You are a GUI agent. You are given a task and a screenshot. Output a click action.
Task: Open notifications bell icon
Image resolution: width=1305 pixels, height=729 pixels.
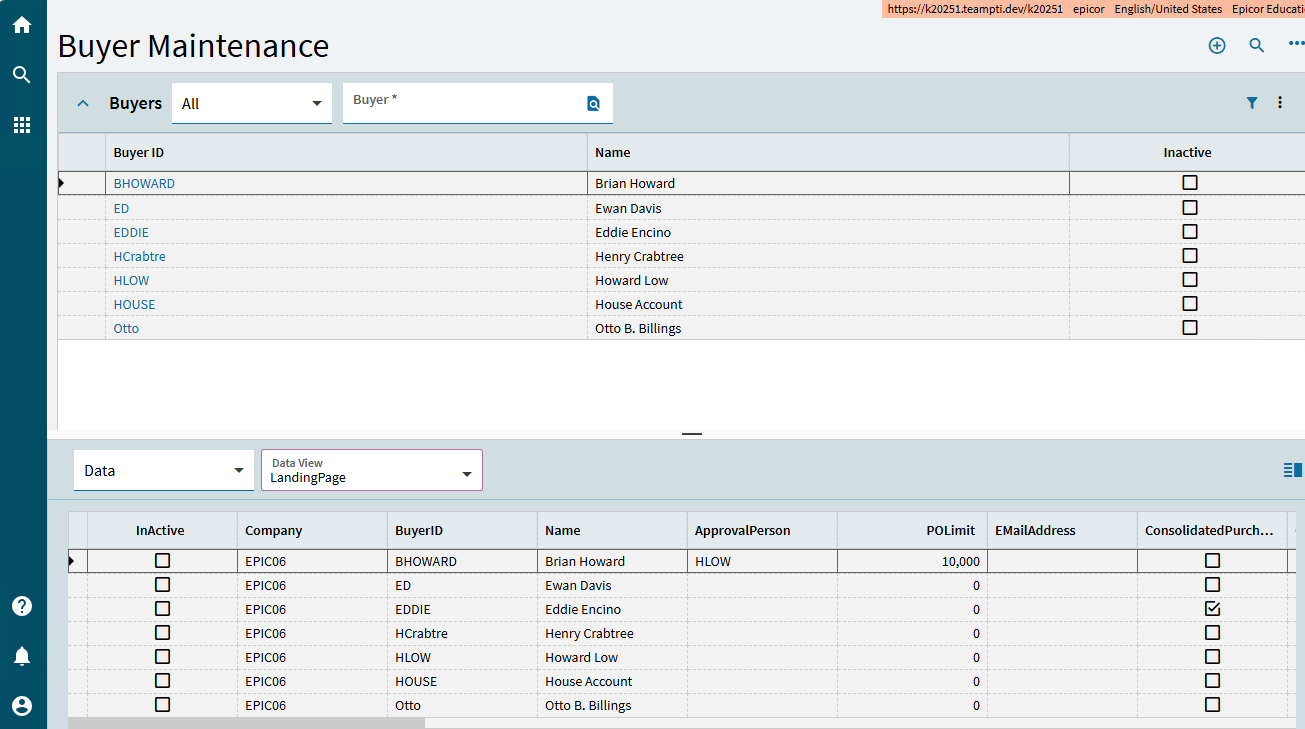pyautogui.click(x=22, y=656)
